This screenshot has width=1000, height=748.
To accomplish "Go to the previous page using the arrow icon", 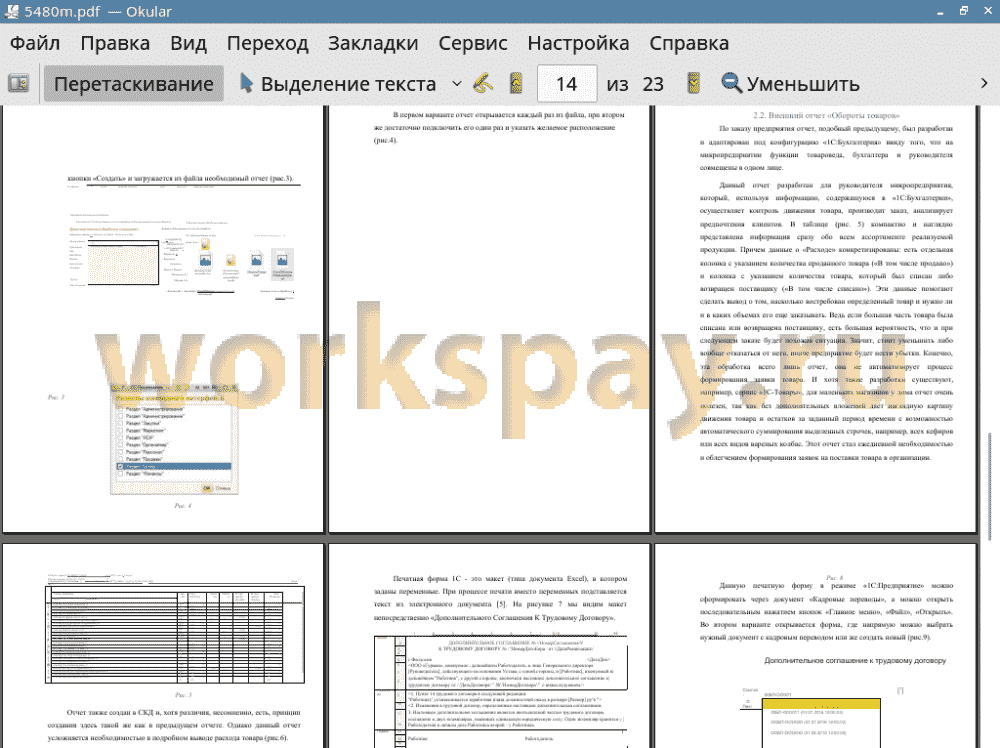I will tap(516, 84).
